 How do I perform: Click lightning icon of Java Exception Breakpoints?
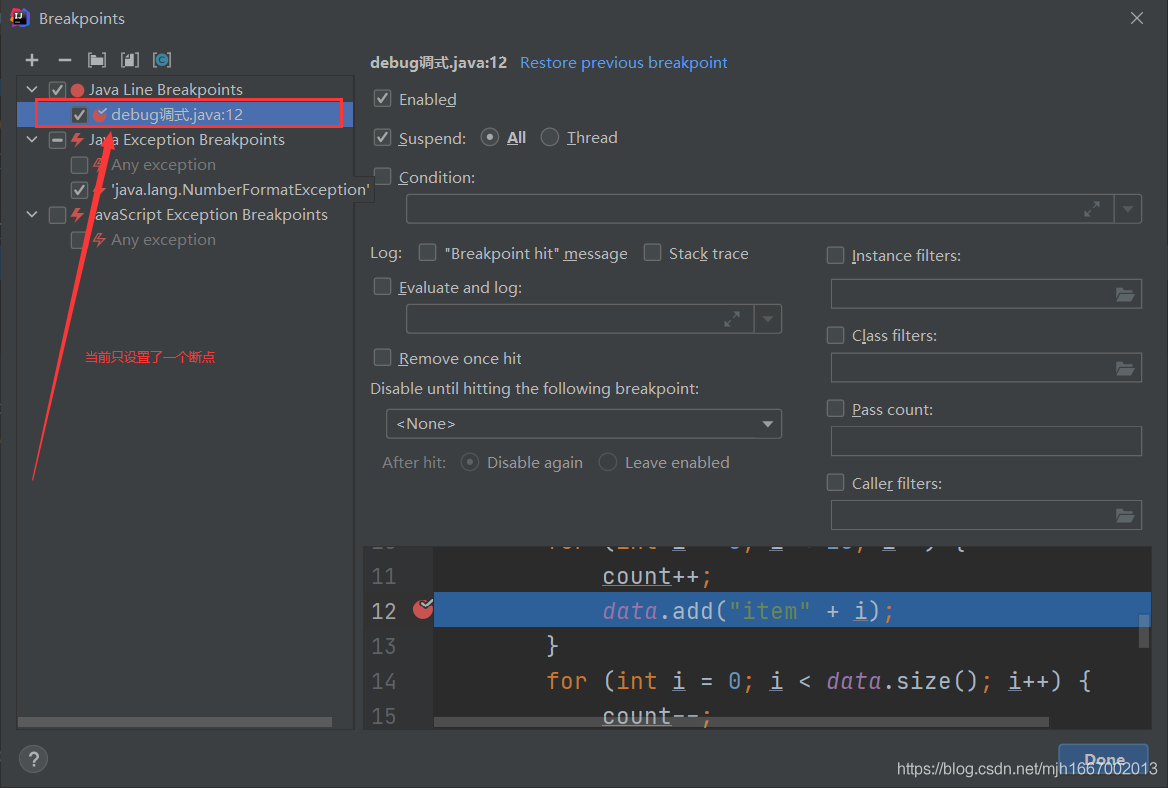(77, 139)
